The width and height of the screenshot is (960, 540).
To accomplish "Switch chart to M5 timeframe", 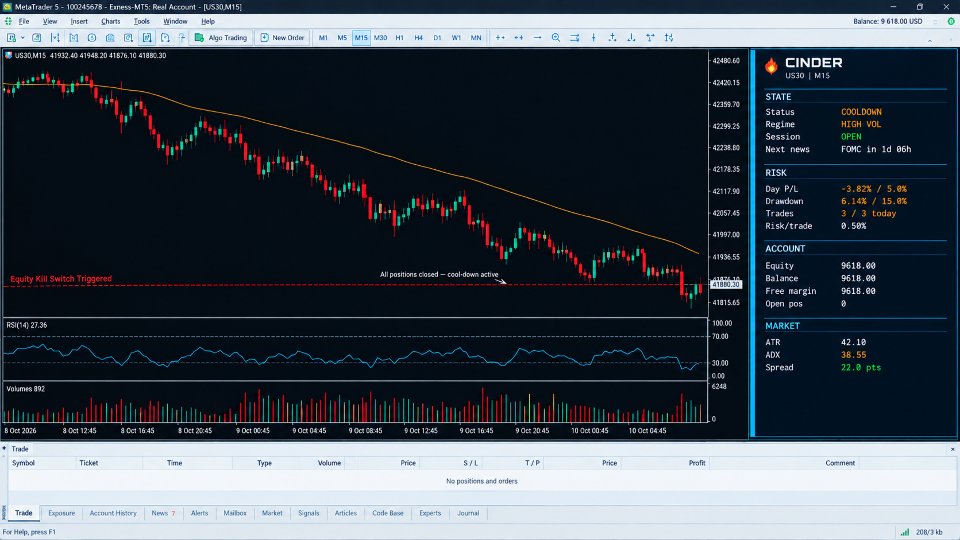I will [342, 38].
